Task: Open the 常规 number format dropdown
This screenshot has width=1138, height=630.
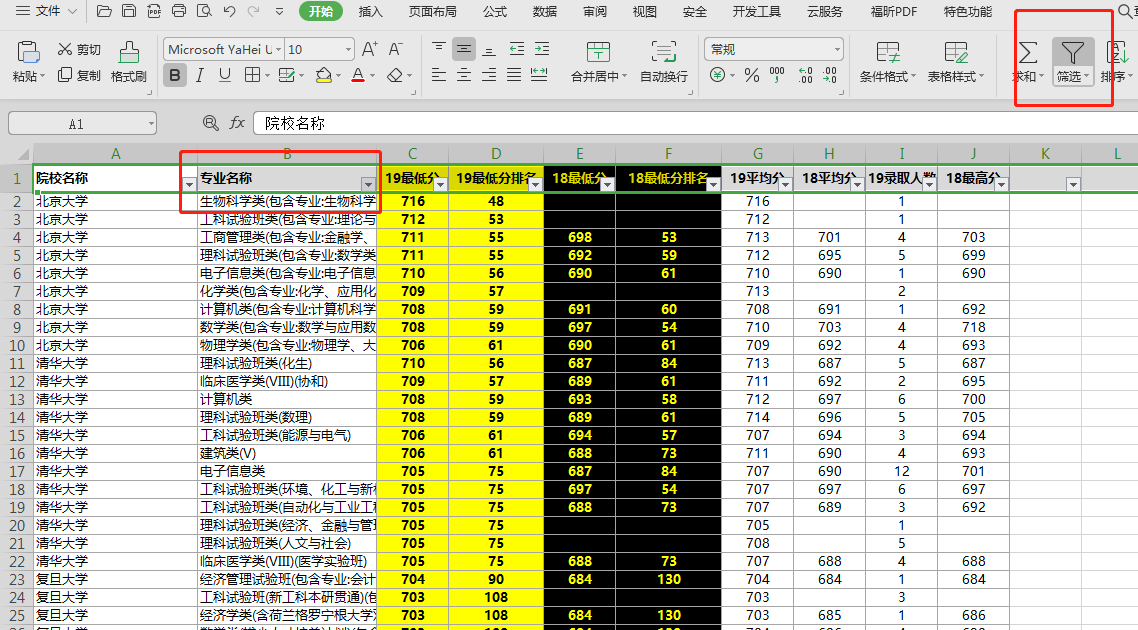Action: pos(838,48)
